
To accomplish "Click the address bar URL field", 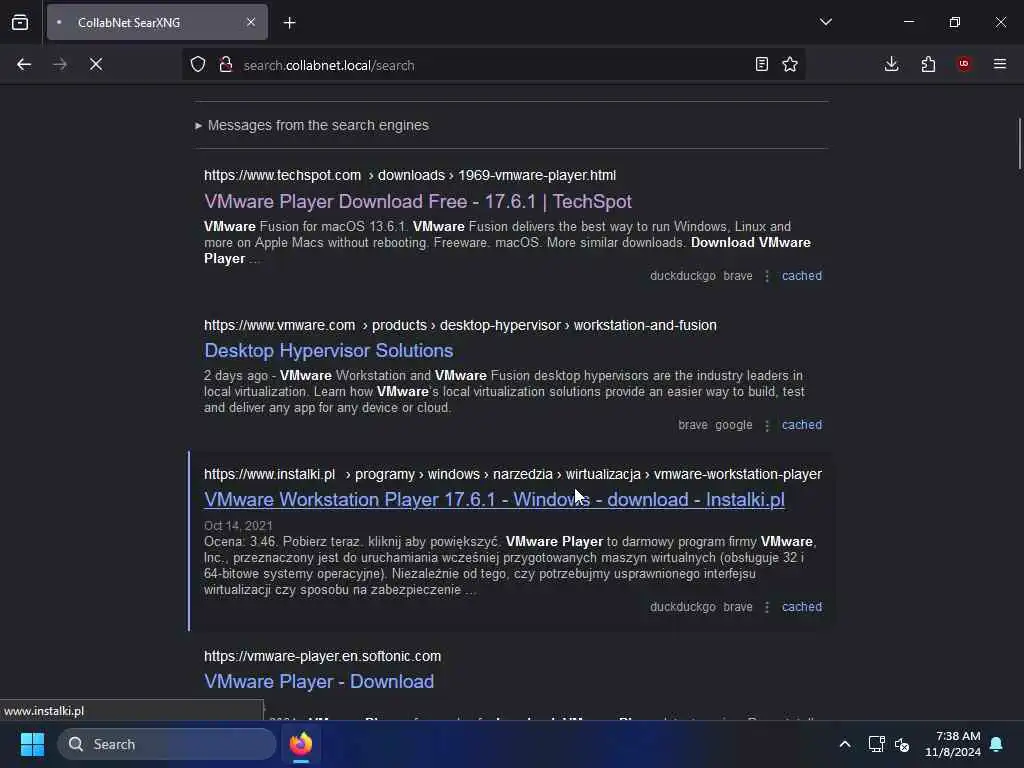I will pos(493,65).
